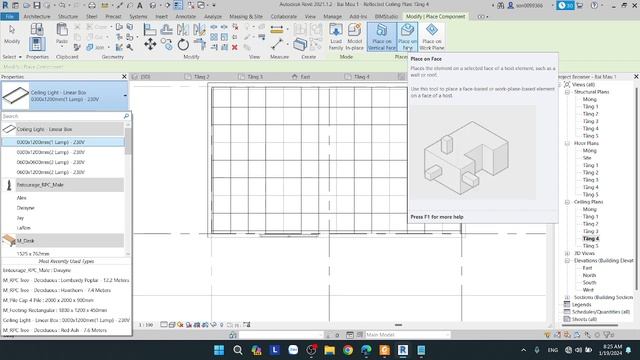Viewport: 640px width, 360px height.
Task: Open Site under Floor Plans
Action: coord(587,158)
